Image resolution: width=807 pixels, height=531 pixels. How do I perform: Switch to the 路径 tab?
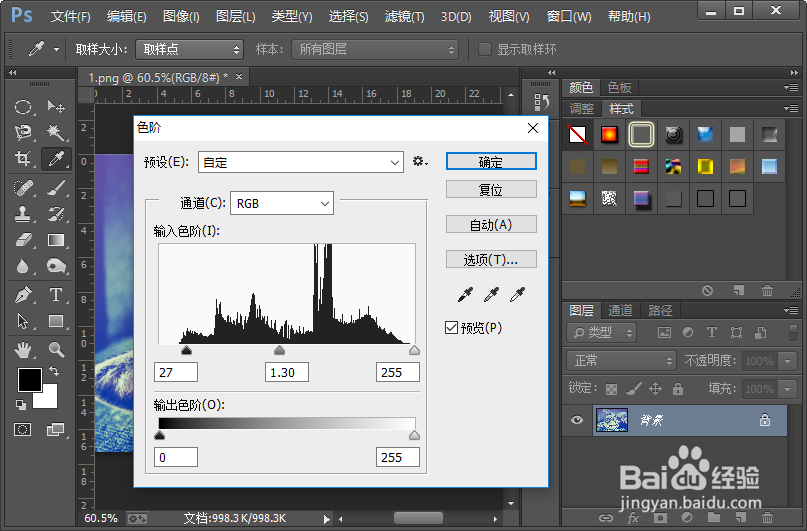tap(660, 310)
